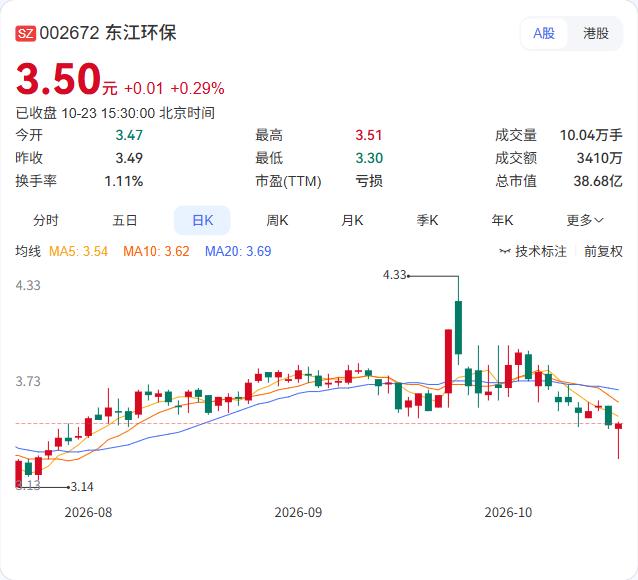This screenshot has height=580, width=638.
Task: Click the 3.14 low price marker
Action: (82, 487)
